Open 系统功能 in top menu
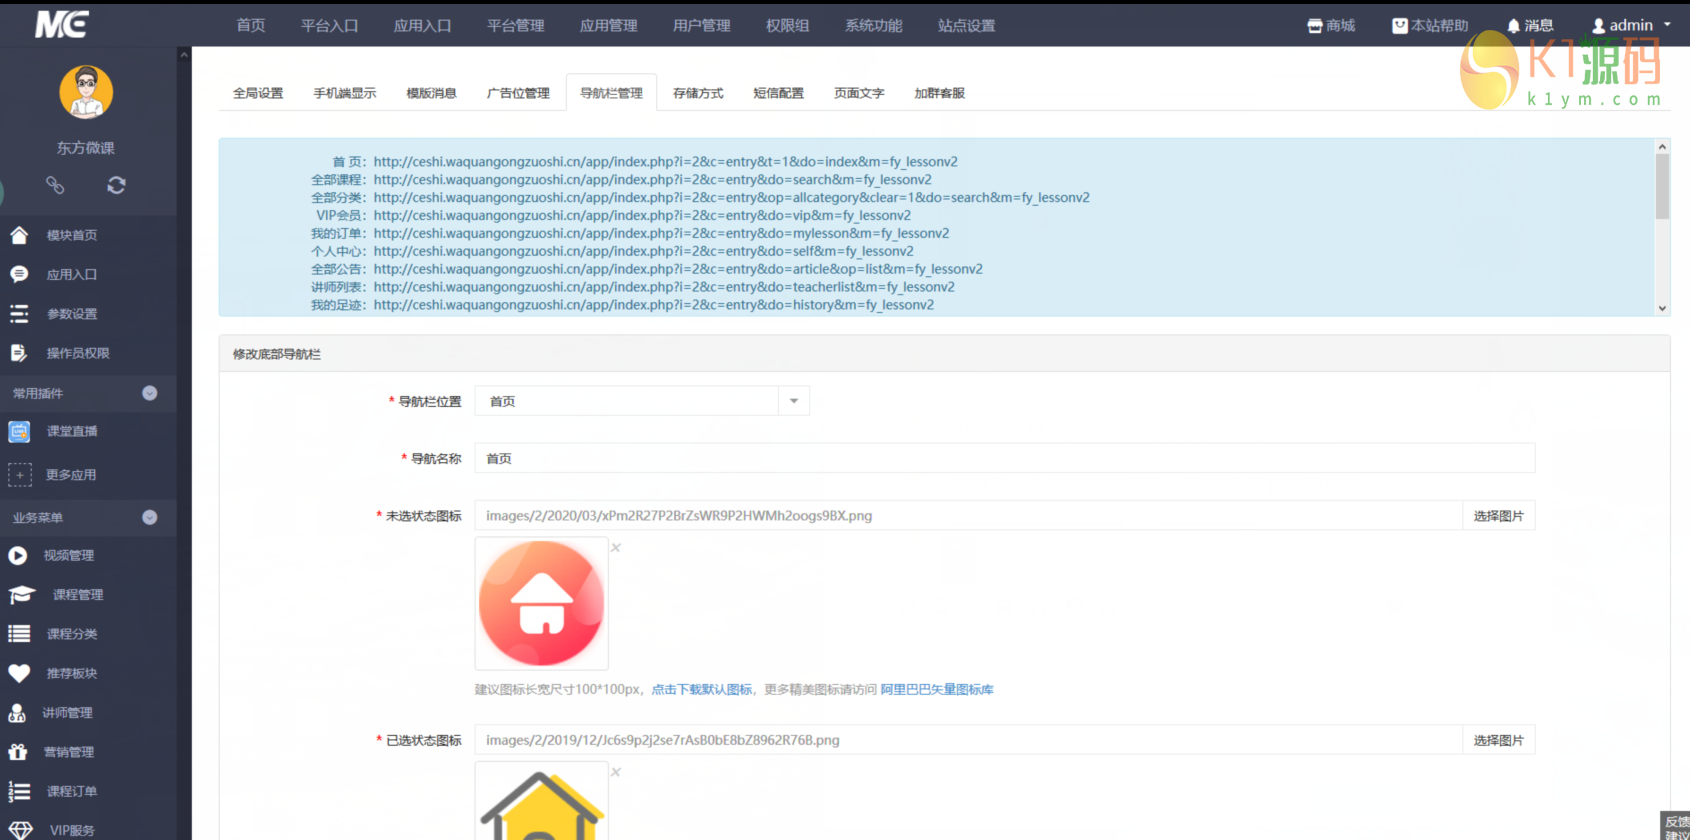Screen dimensions: 1690x840 (x=873, y=26)
